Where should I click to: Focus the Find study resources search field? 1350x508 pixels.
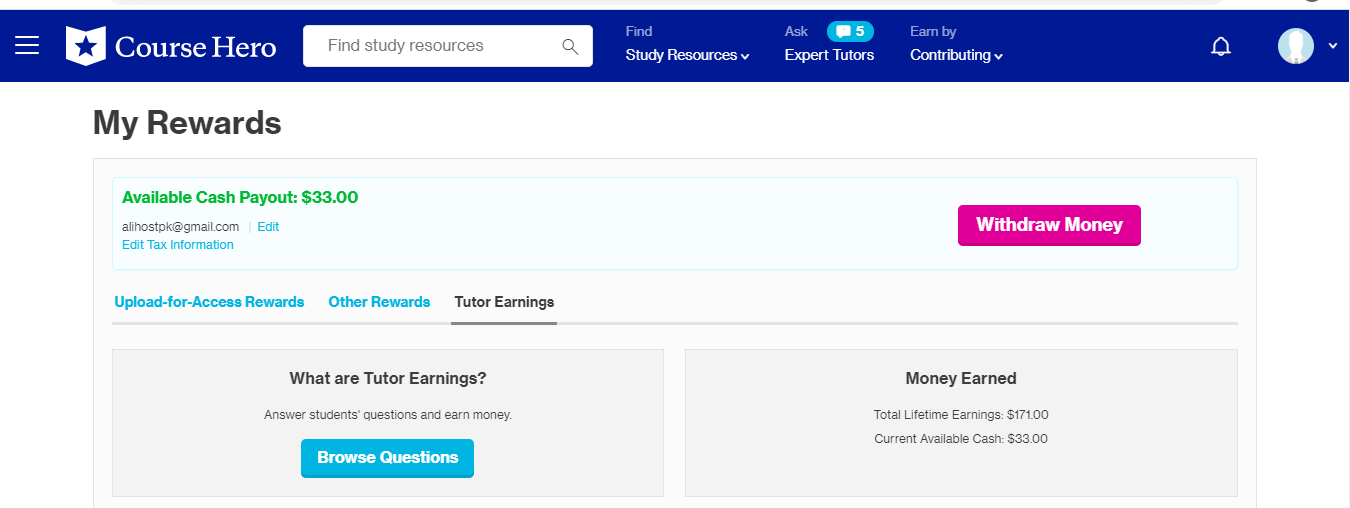point(435,46)
